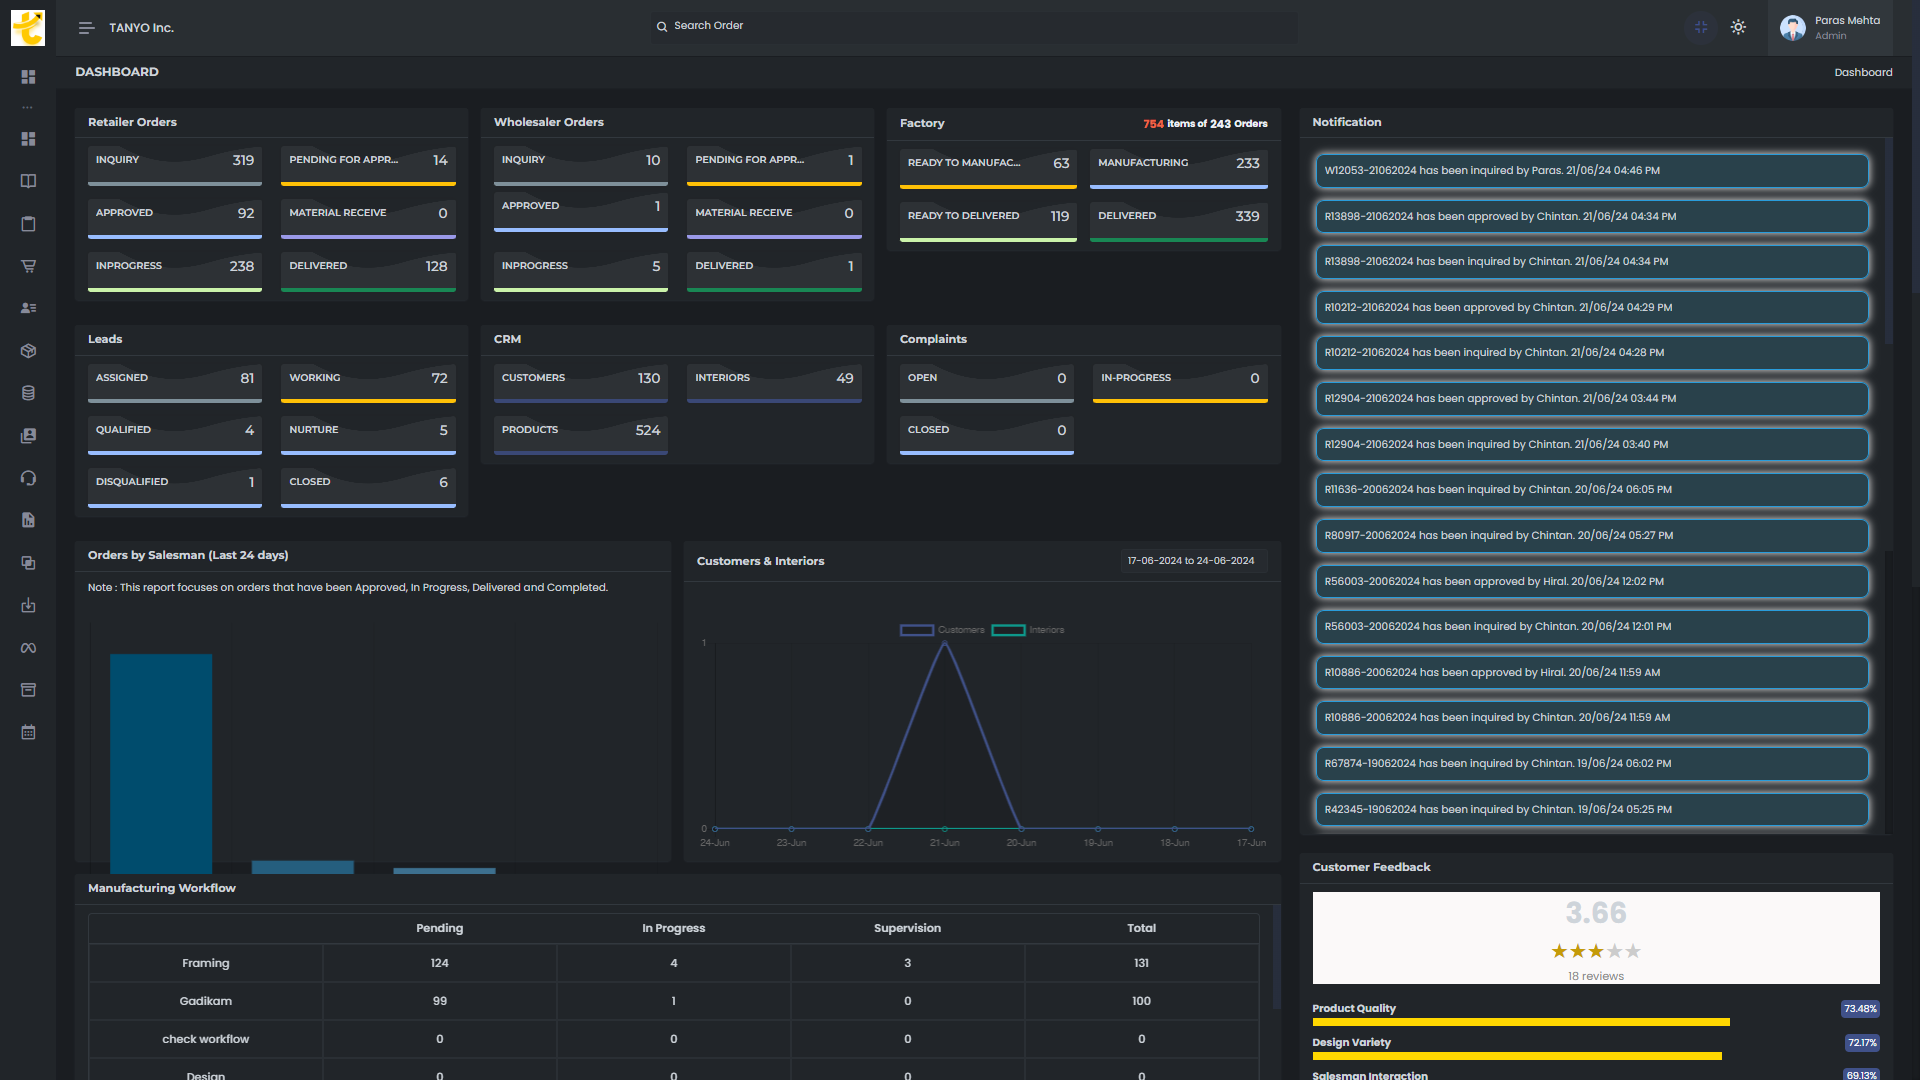
Task: Open Wholesaler Orders INQUIRY card showing 10
Action: point(581,166)
